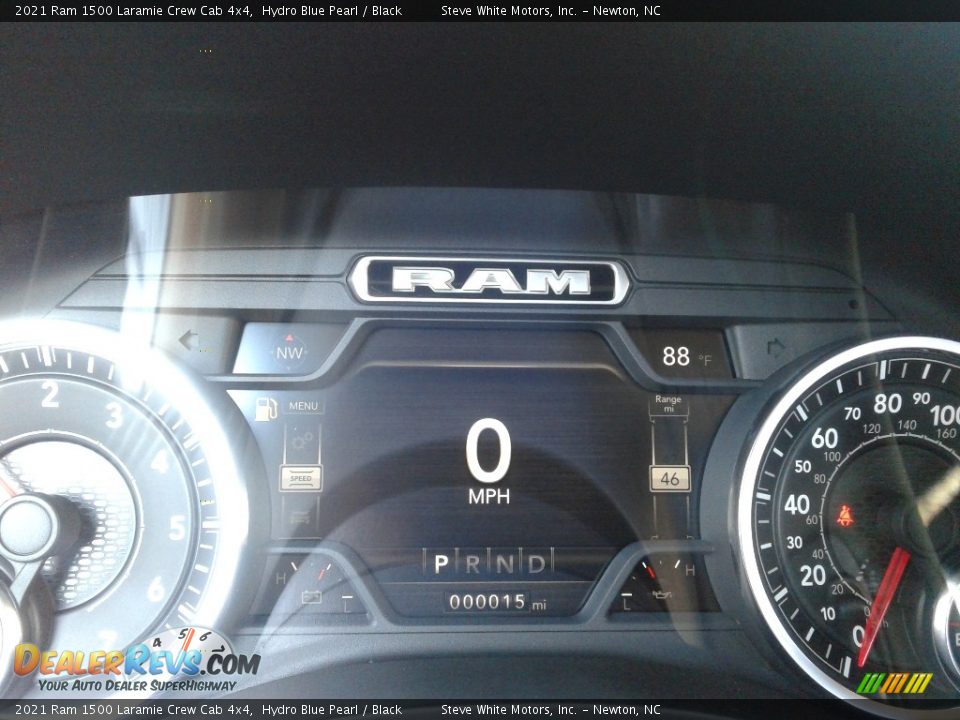Toggle the N gear position indicator
This screenshot has width=960, height=720.
(x=503, y=563)
